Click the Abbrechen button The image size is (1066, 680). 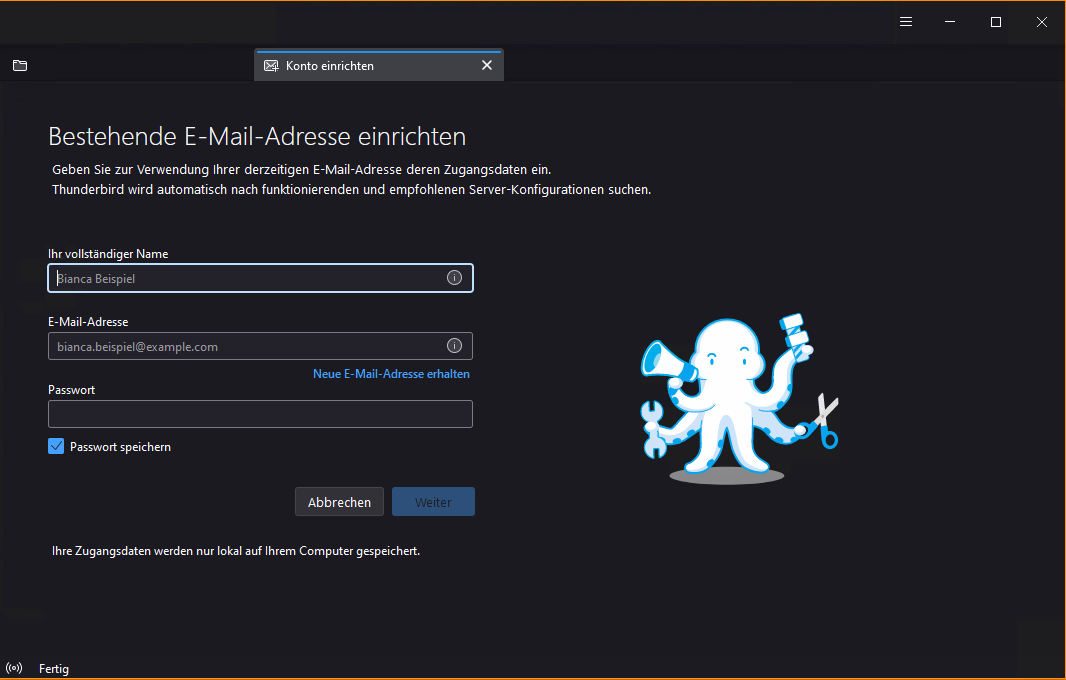(339, 502)
